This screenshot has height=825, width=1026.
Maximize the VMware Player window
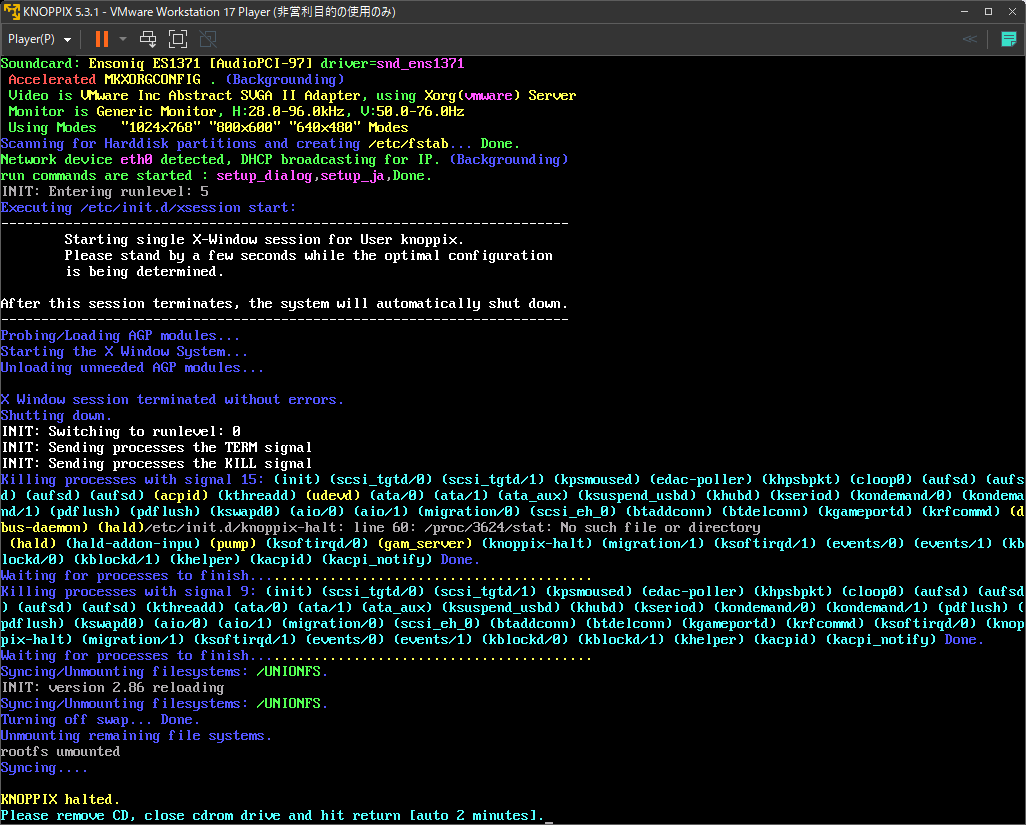[988, 12]
